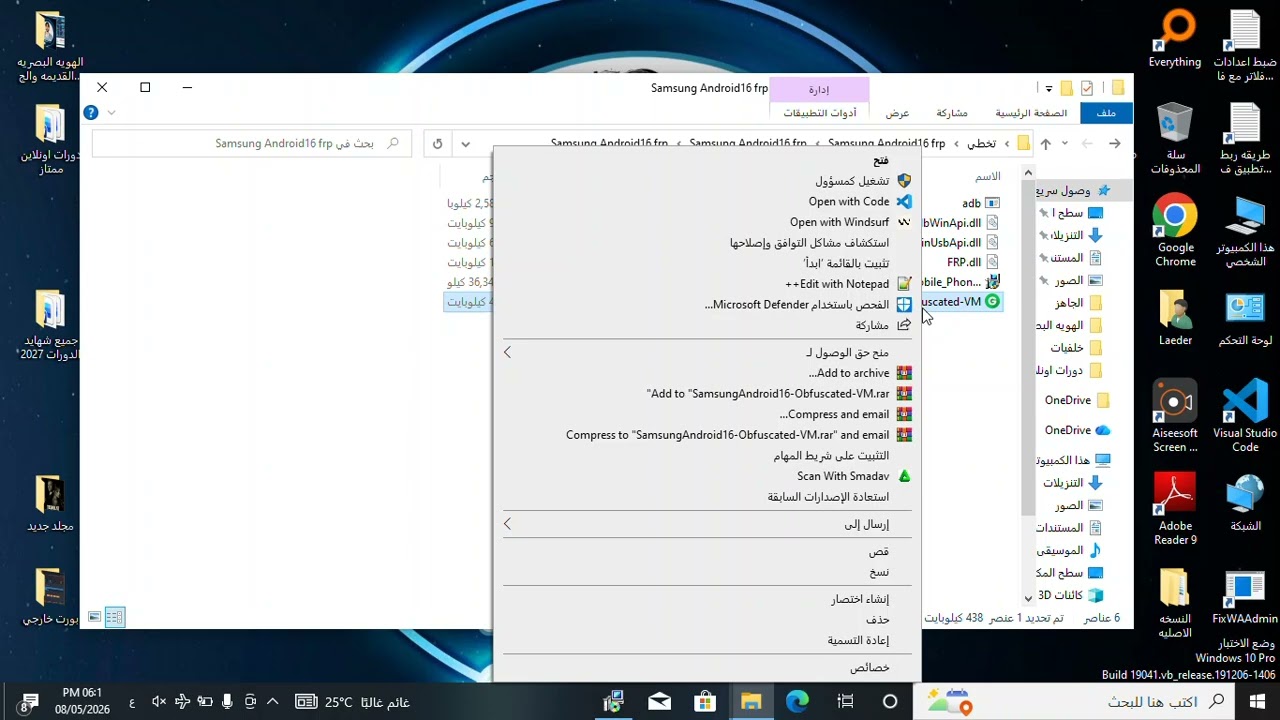1280x720 pixels.
Task: Open the 'ملف' File ribbon tab
Action: pyautogui.click(x=1106, y=113)
